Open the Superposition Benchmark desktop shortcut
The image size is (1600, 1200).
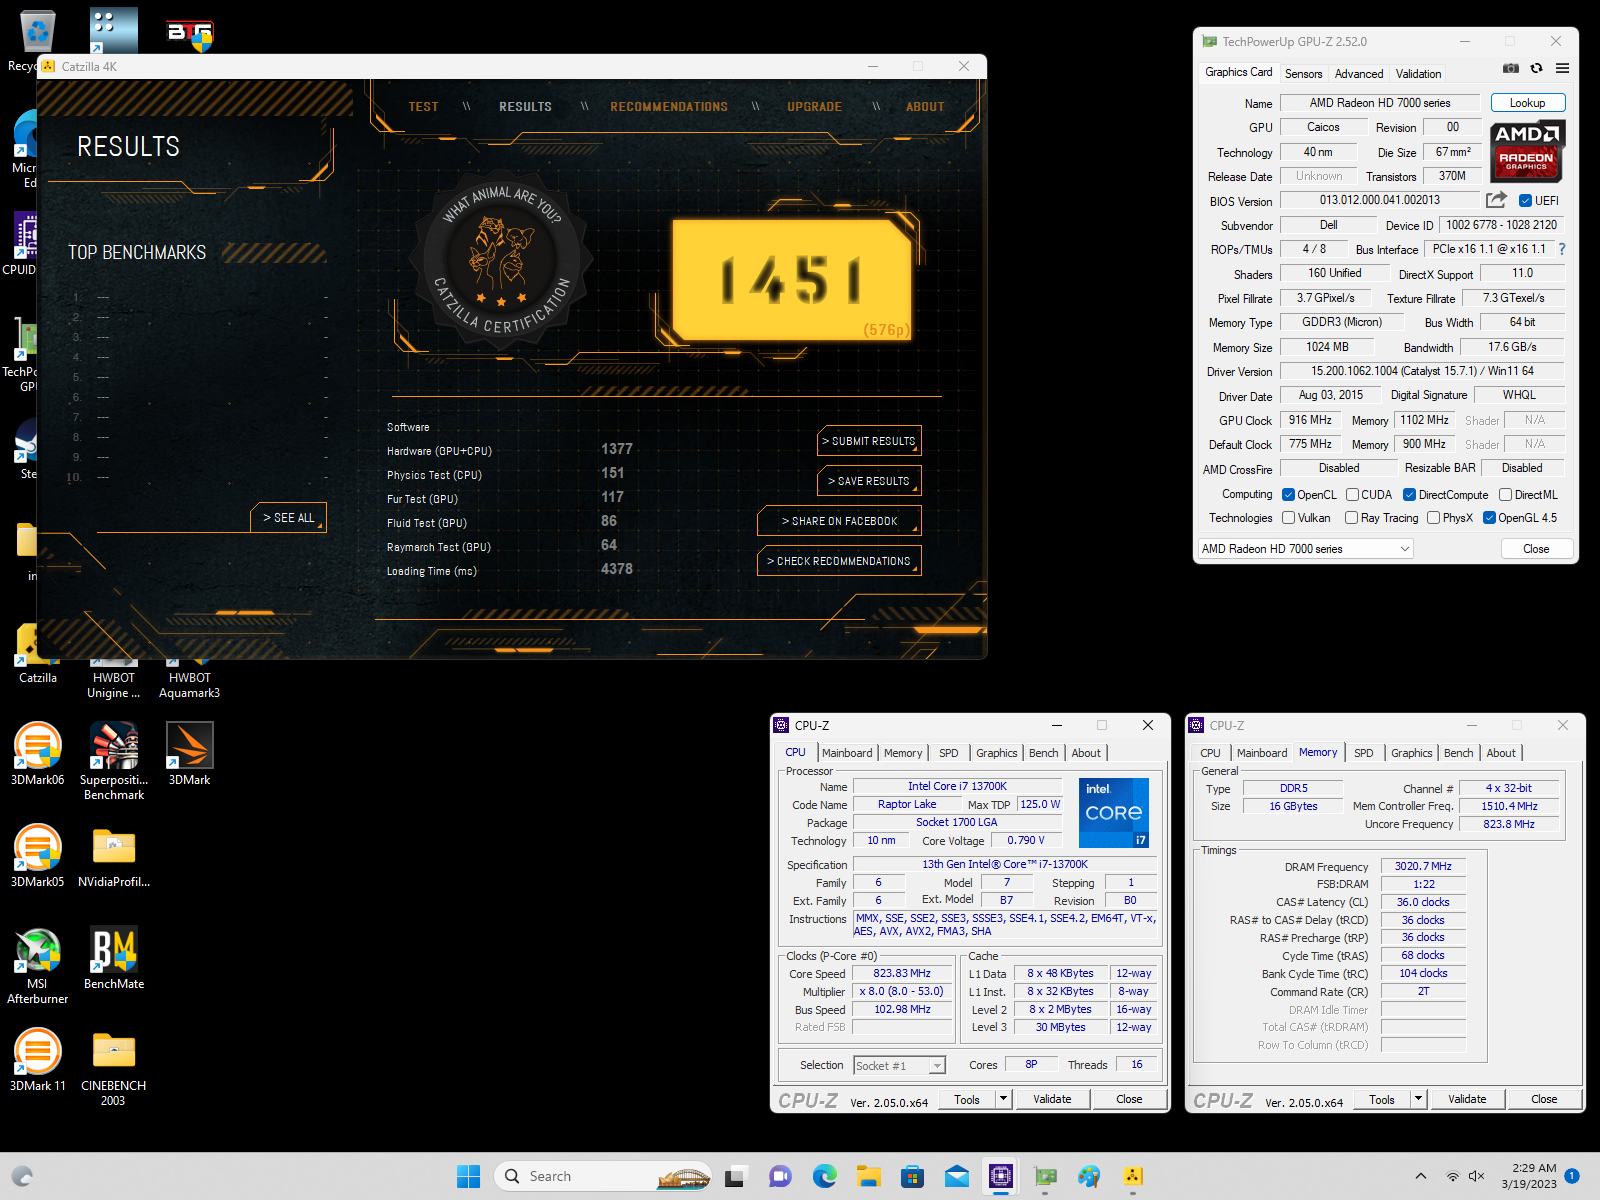114,761
